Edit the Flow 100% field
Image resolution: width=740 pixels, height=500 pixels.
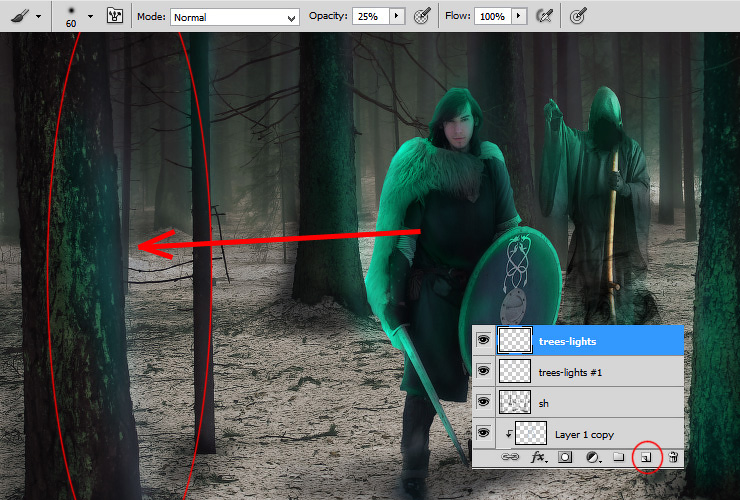click(x=493, y=17)
